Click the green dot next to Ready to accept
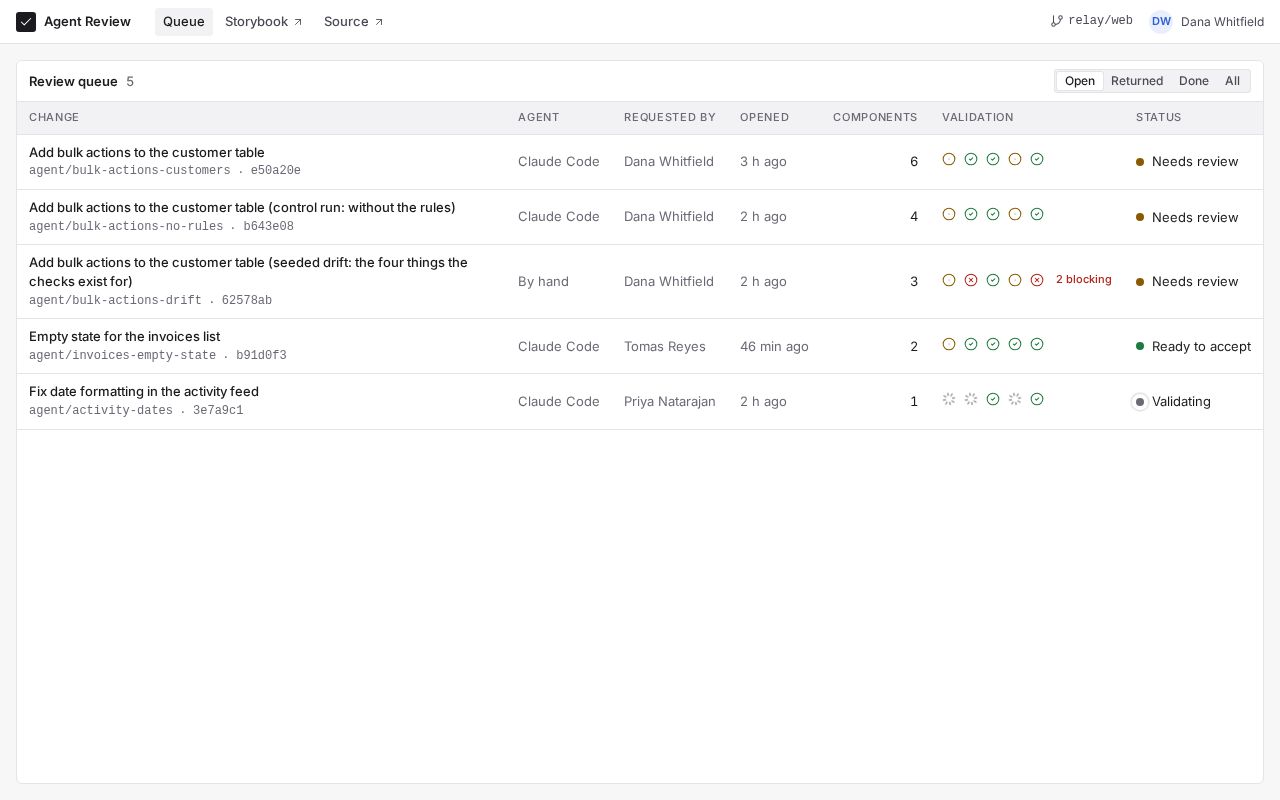Viewport: 1280px width, 800px height. pyautogui.click(x=1140, y=347)
